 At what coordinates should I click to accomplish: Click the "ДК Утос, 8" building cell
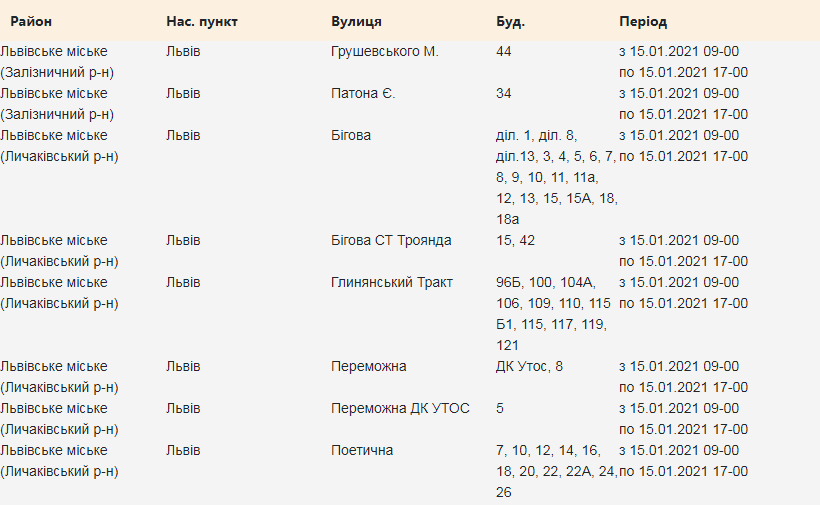[530, 366]
